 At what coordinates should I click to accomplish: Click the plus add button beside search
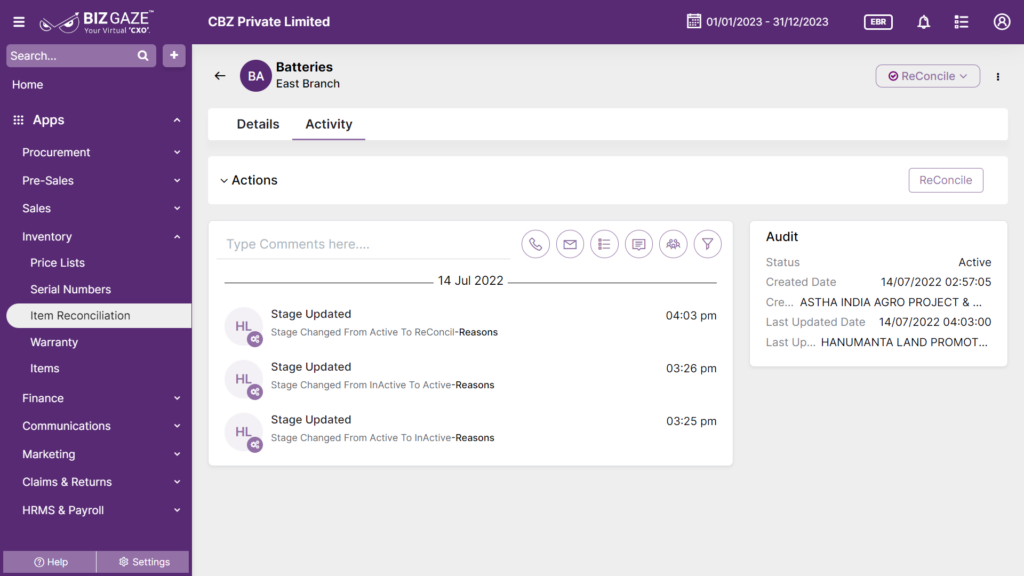coord(174,56)
